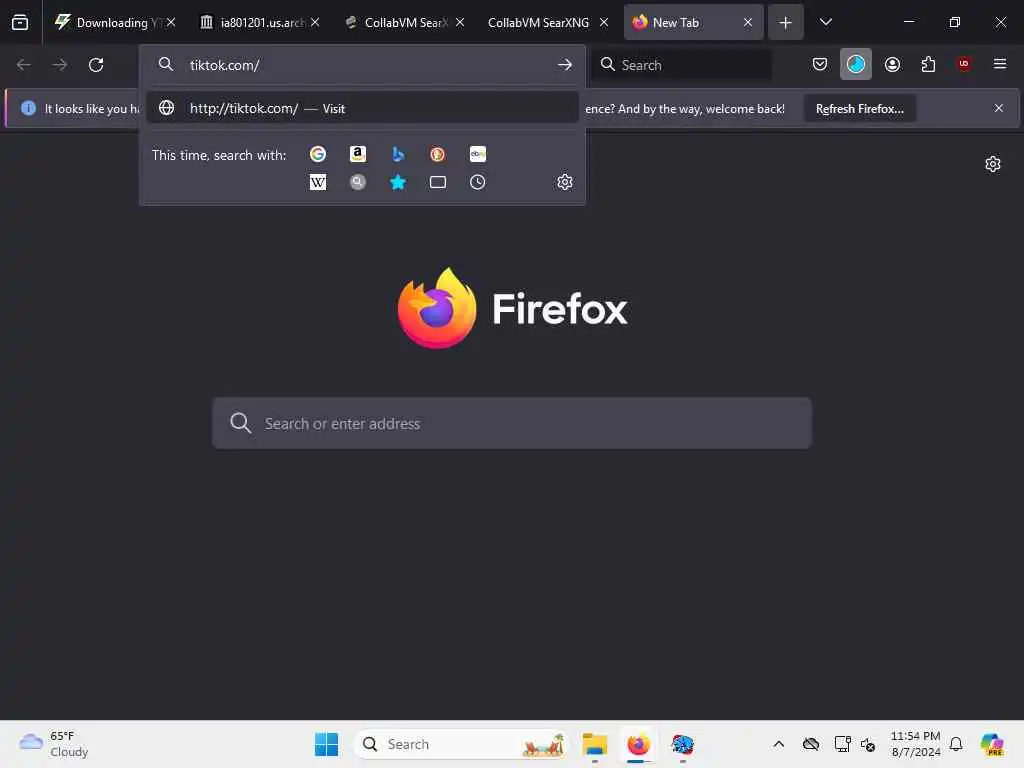Select the New Tab tab
The image size is (1024, 768).
(x=692, y=22)
